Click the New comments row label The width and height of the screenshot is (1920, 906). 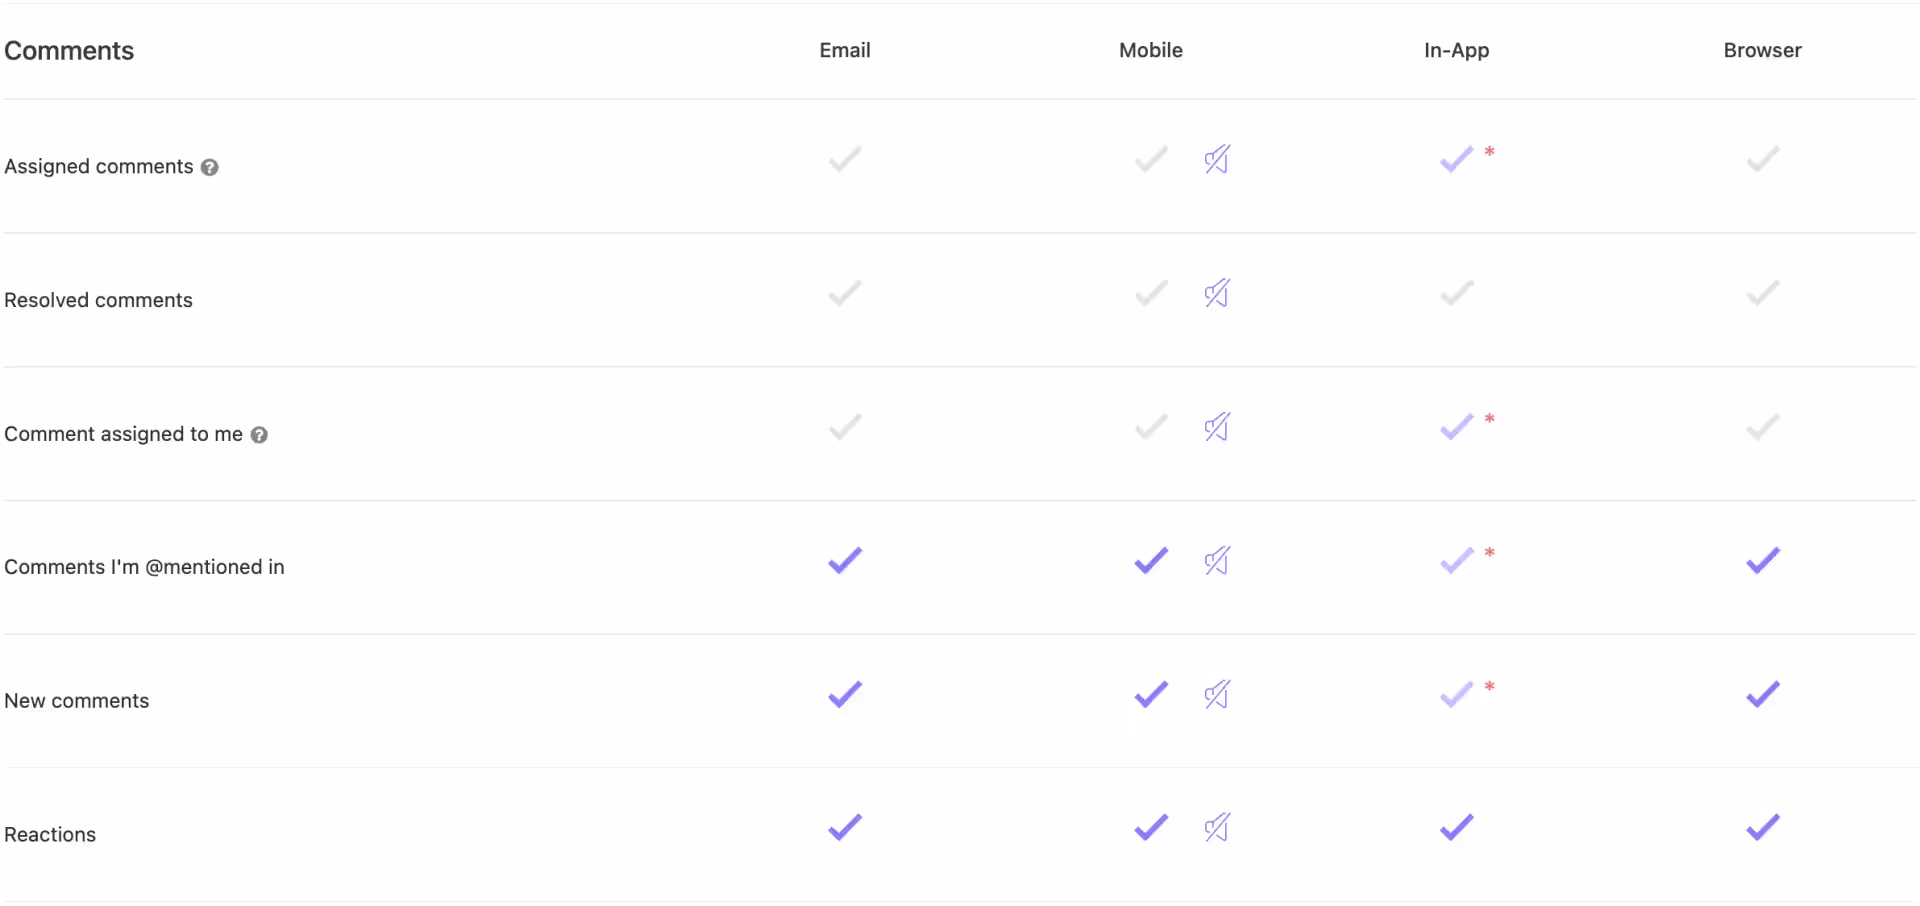(76, 700)
